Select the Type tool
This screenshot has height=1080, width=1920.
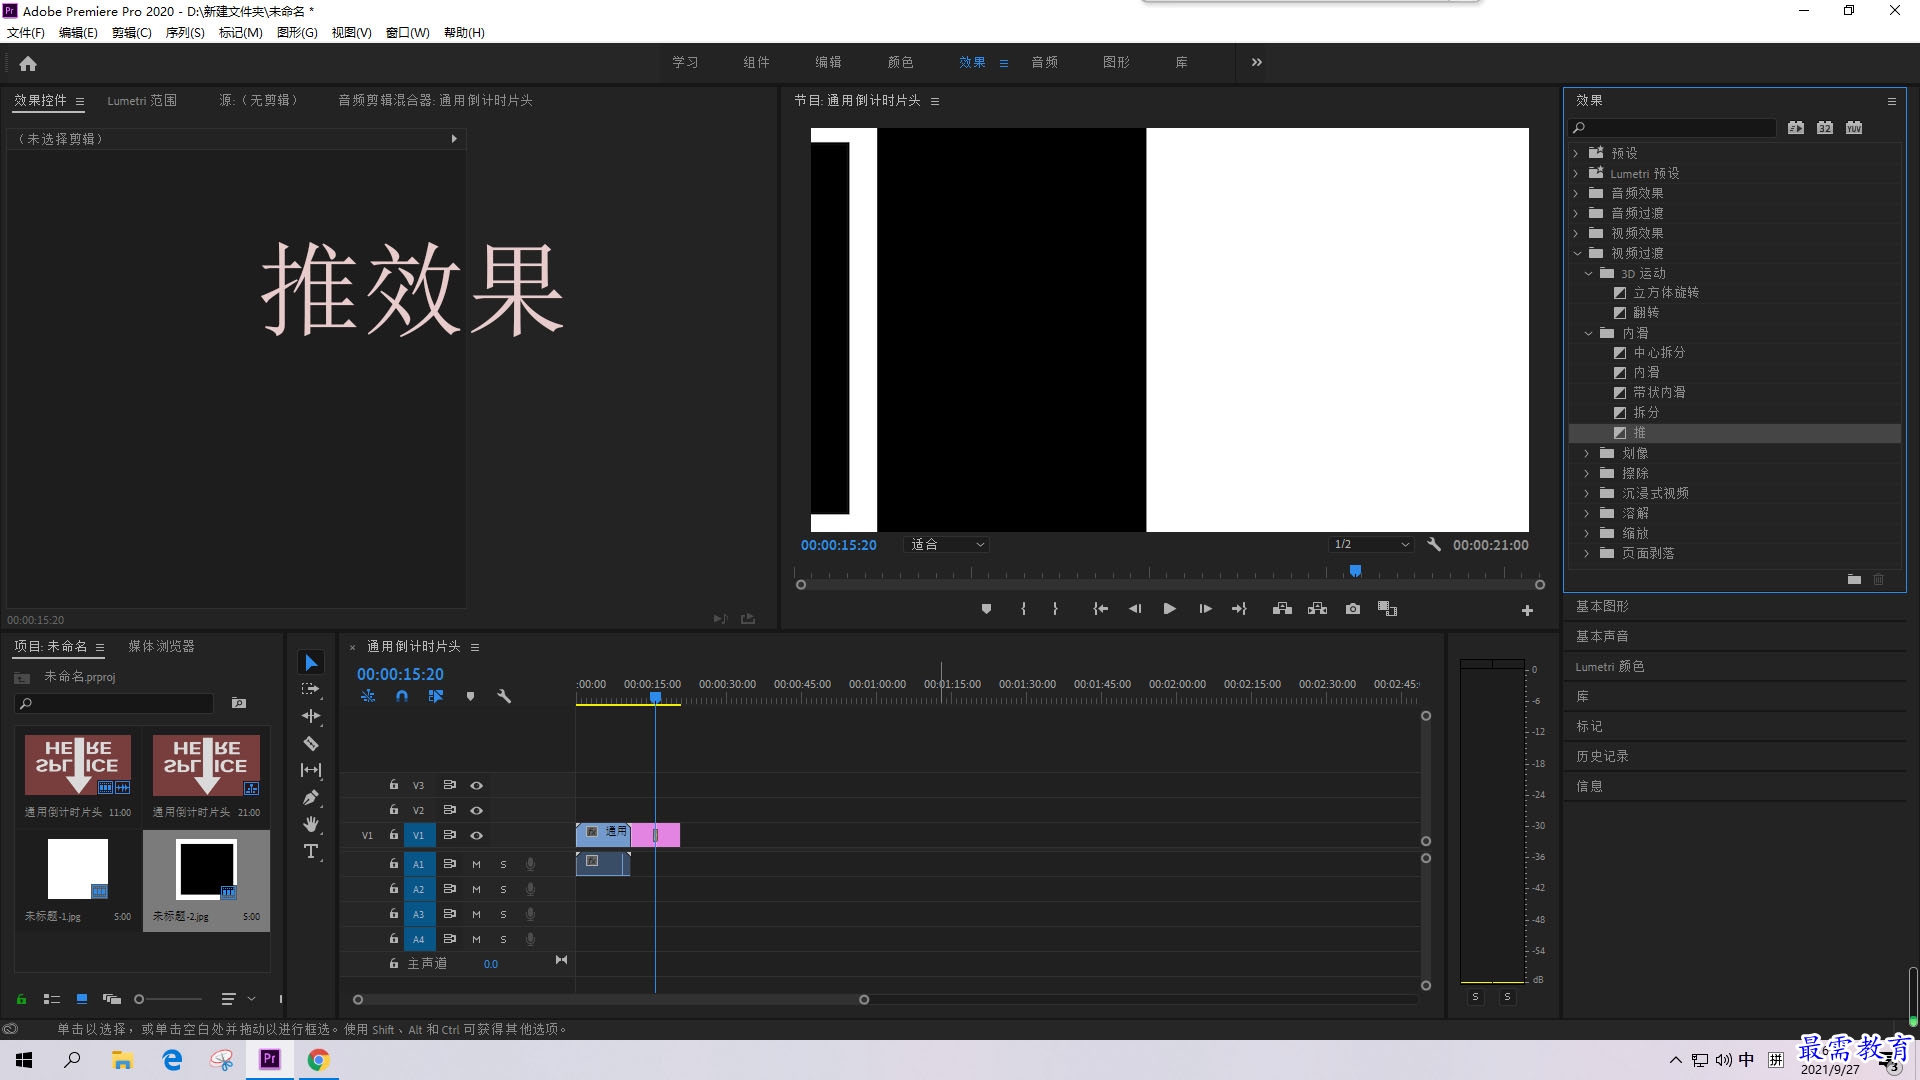pos(311,851)
